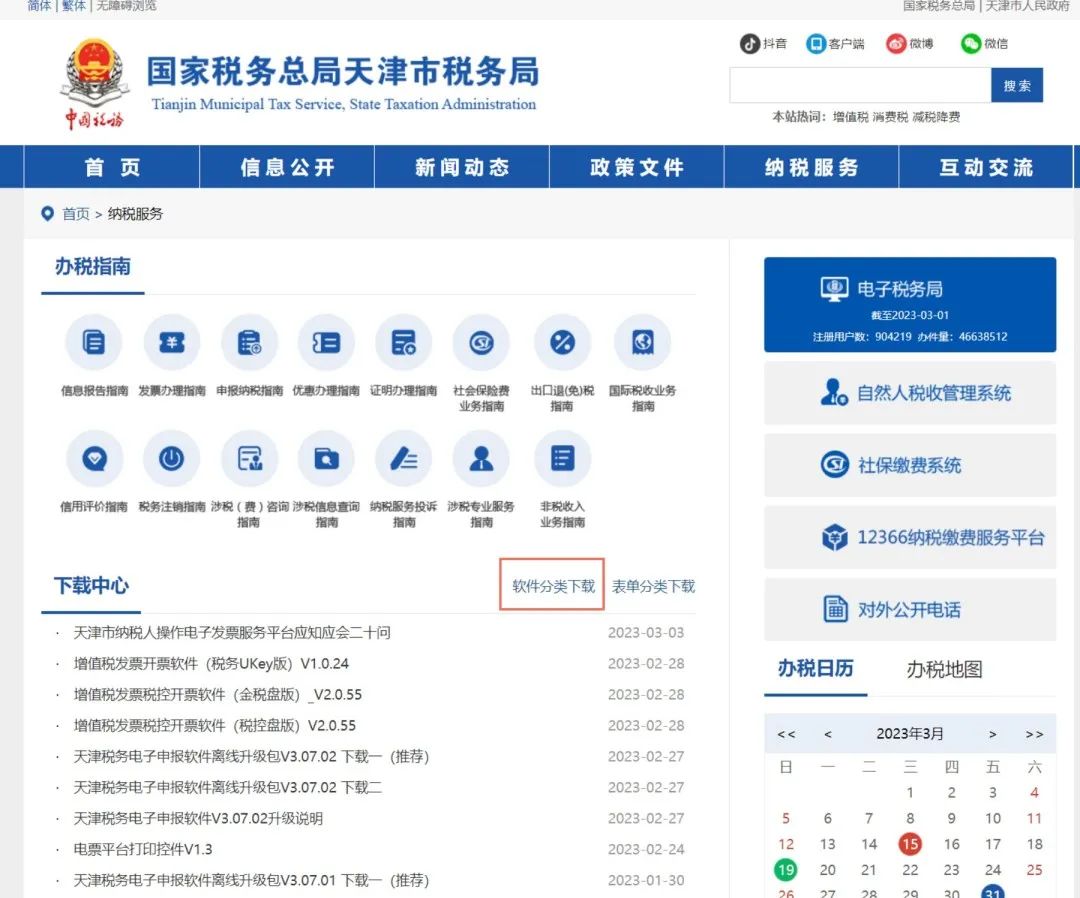Open the 电子税务局 portal button

pos(909,305)
